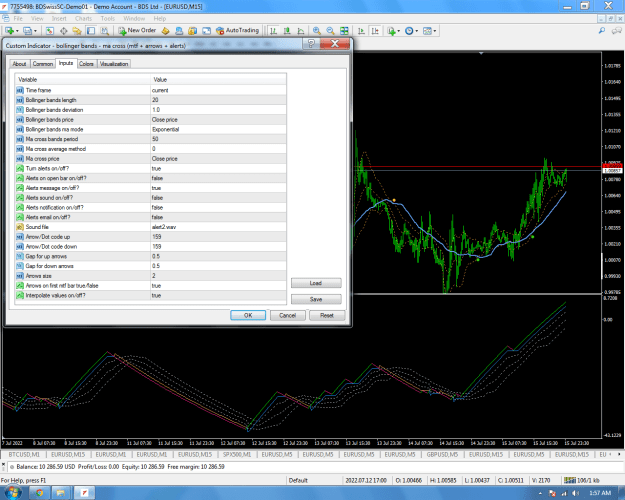Screen dimensions: 625x500
Task: Click the Reset button
Action: click(x=327, y=315)
